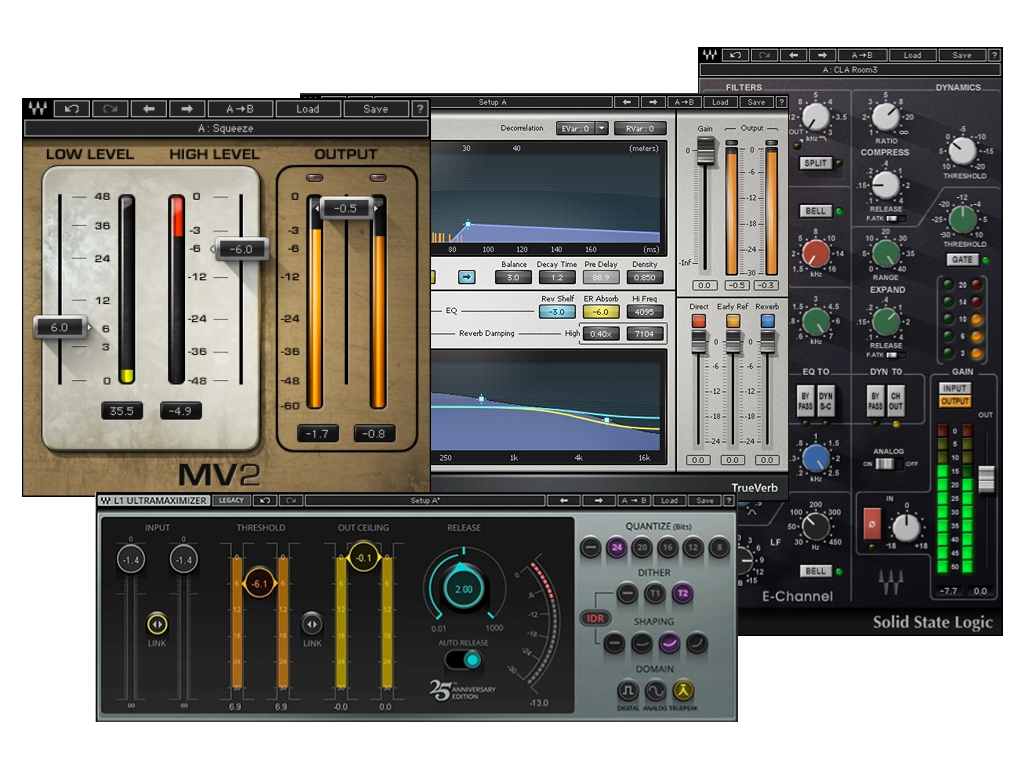Toggle the Compress F.ATK switch in E-Channel
Viewport: 1024px width, 768px height.
(x=896, y=218)
